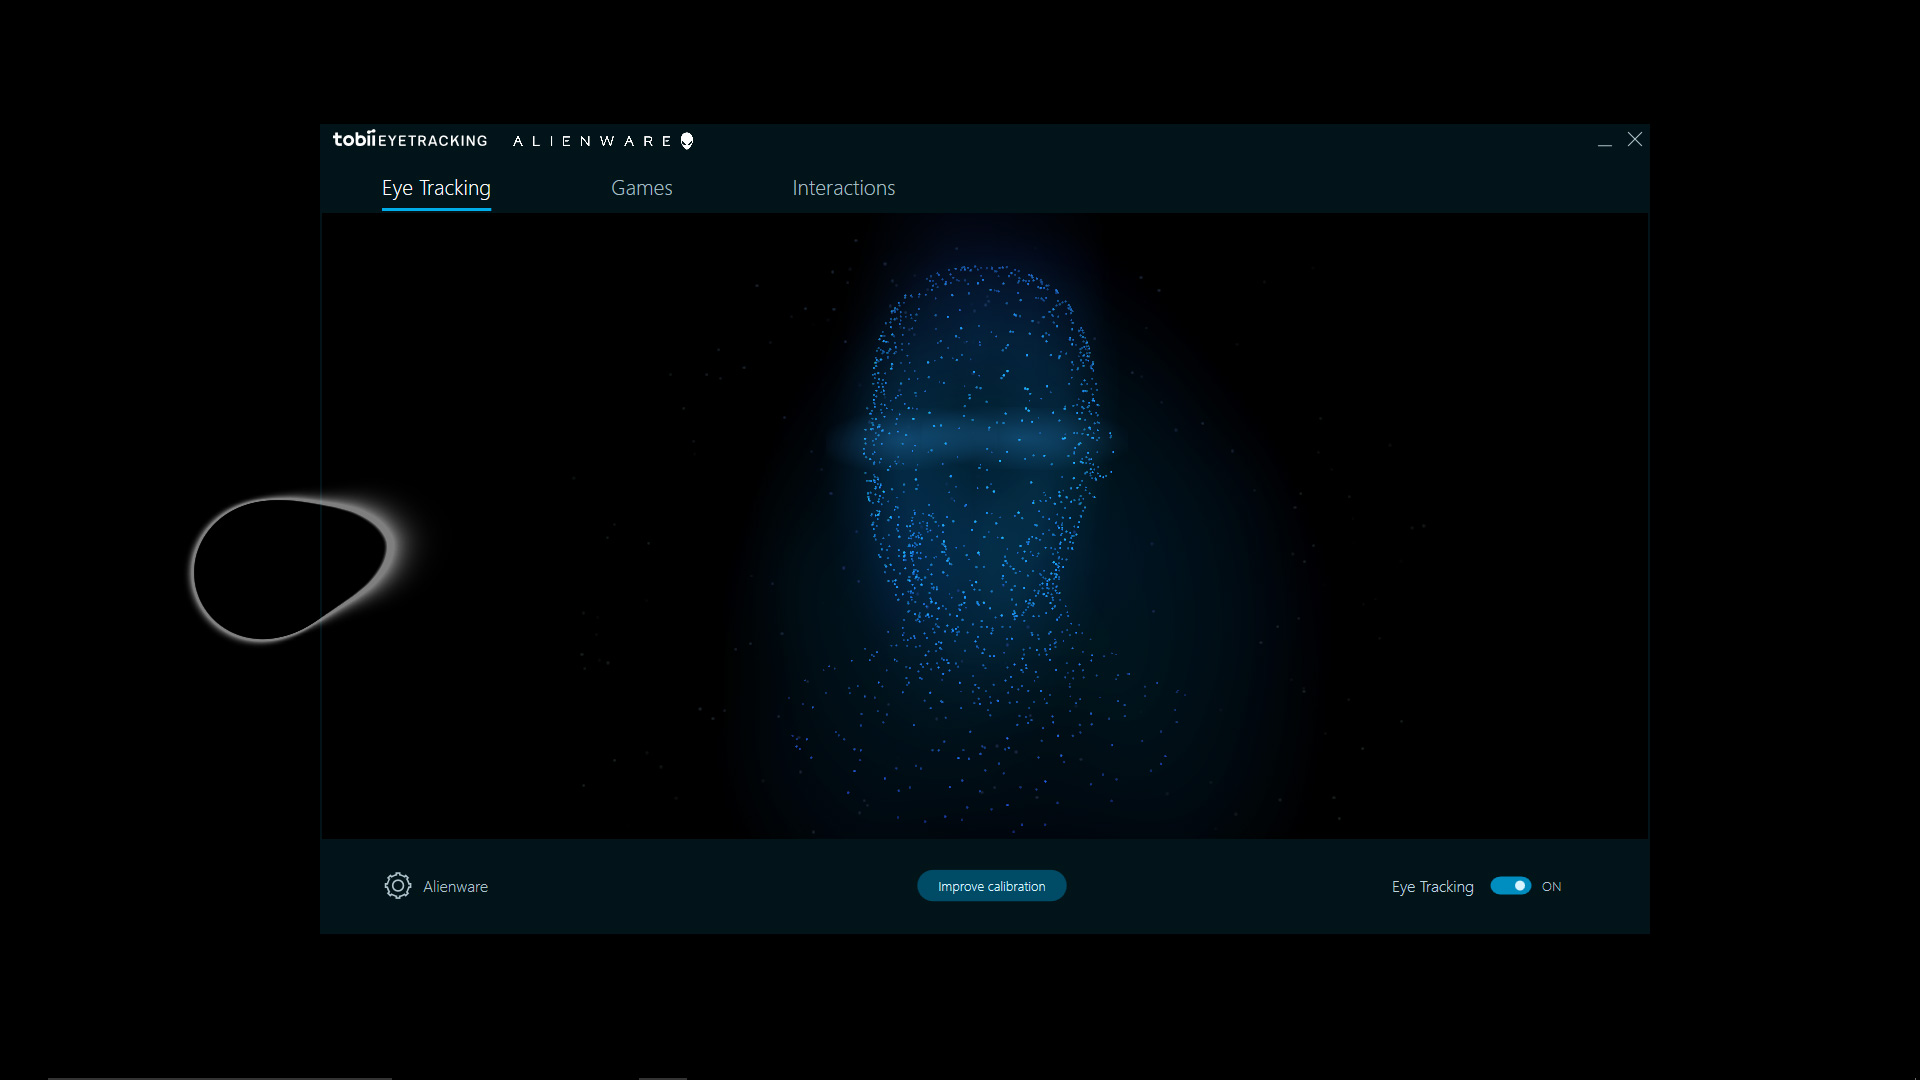
Task: Turn off the Eye Tracking switch
Action: [1510, 886]
